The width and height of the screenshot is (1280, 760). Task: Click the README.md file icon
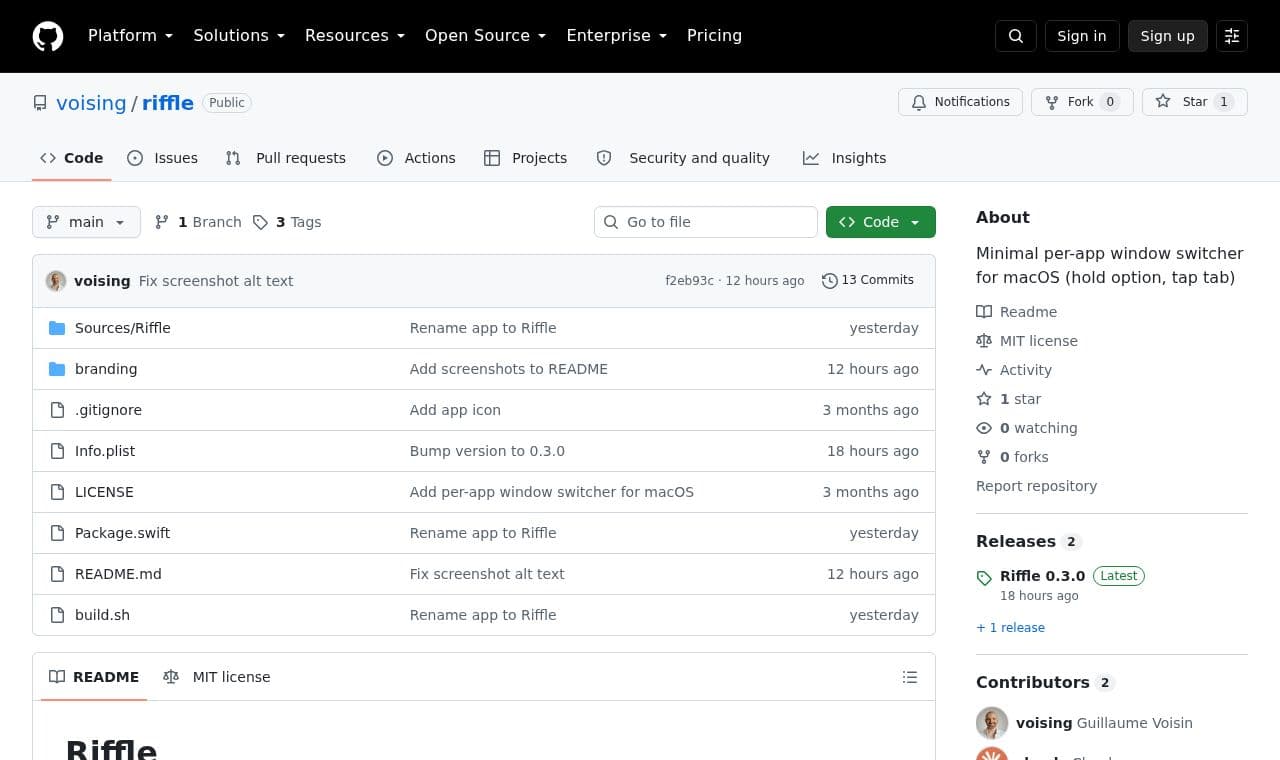click(x=57, y=574)
